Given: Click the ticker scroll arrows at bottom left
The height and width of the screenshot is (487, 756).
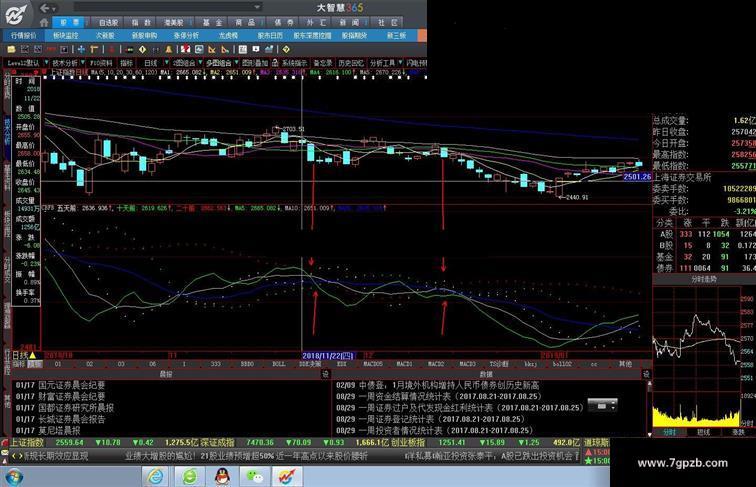Looking at the screenshot, I should 17,456.
